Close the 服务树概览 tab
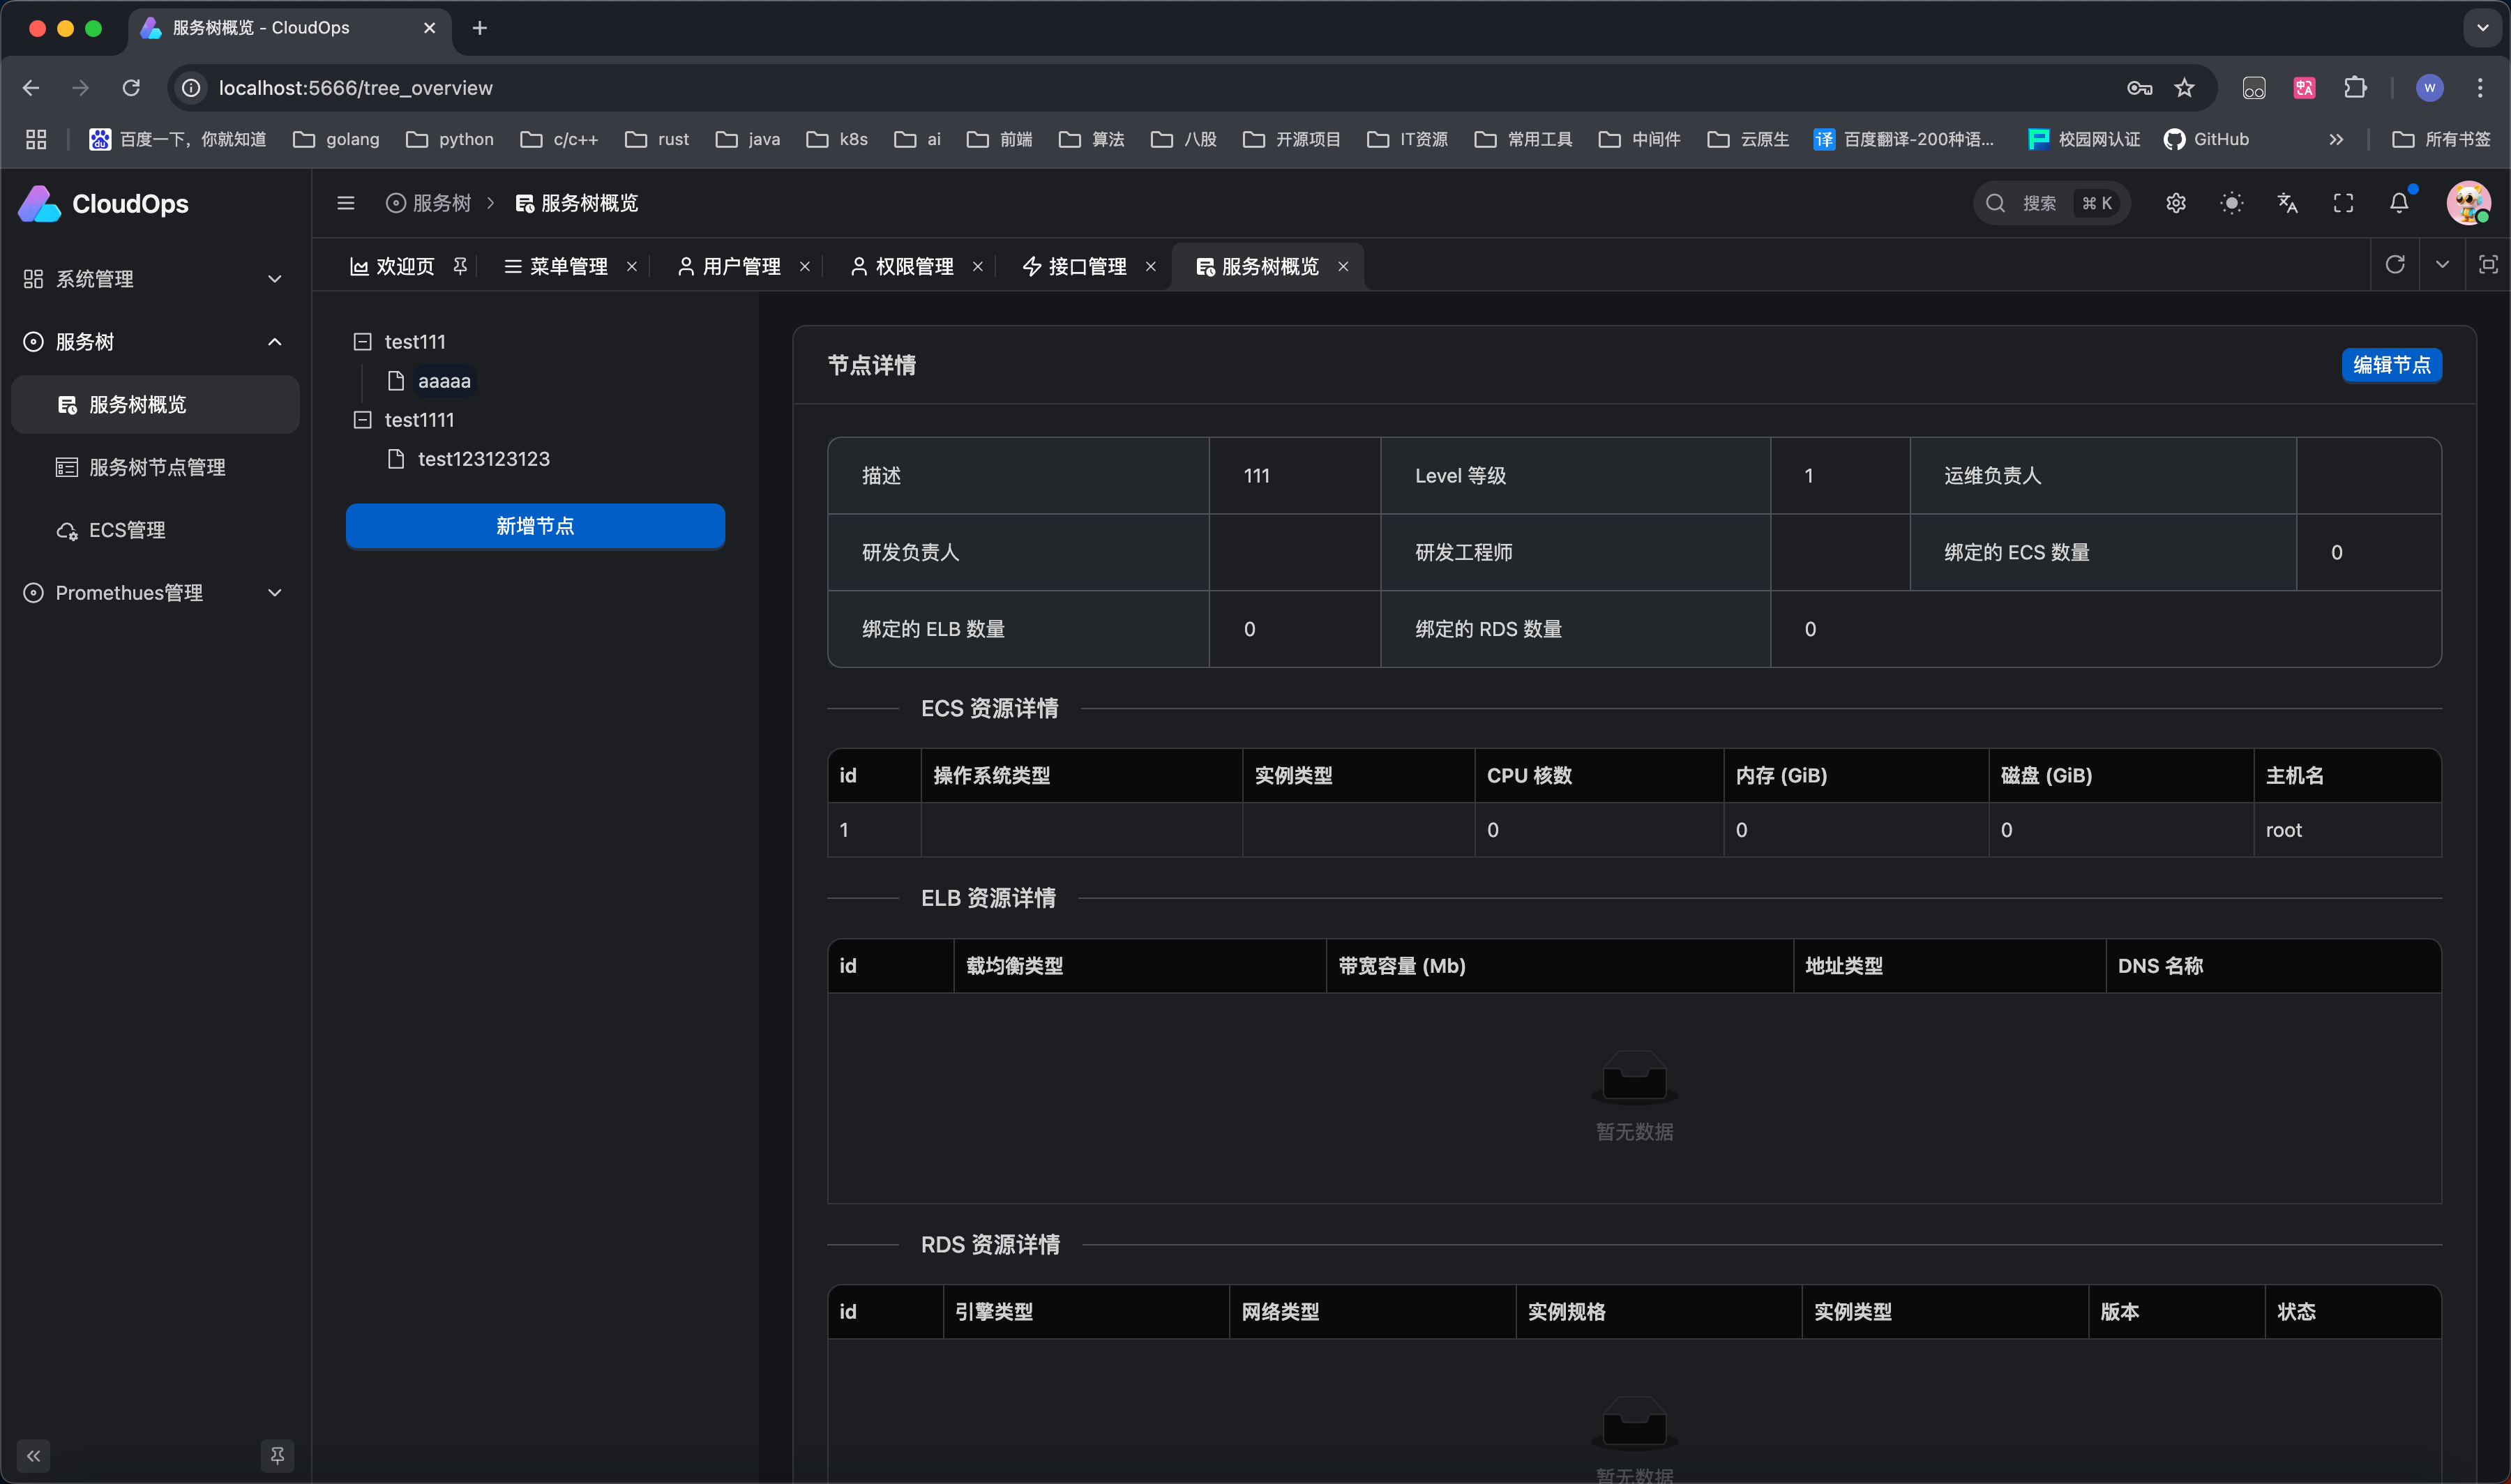 tap(1343, 266)
